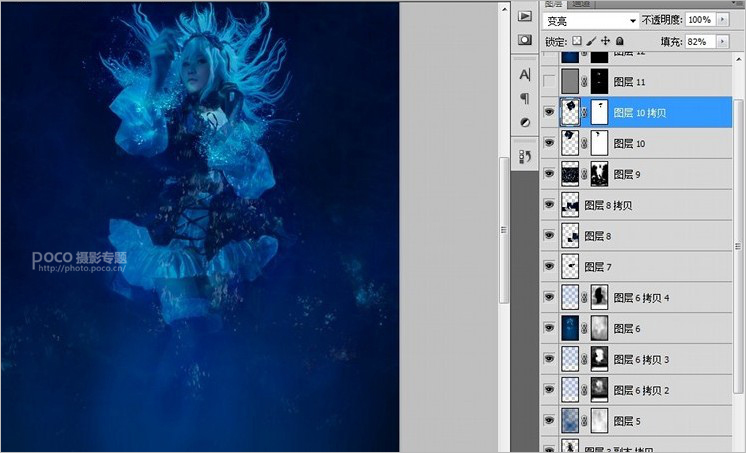The height and width of the screenshot is (453, 746).
Task: Click the lock transparent pixels icon
Action: click(x=577, y=41)
